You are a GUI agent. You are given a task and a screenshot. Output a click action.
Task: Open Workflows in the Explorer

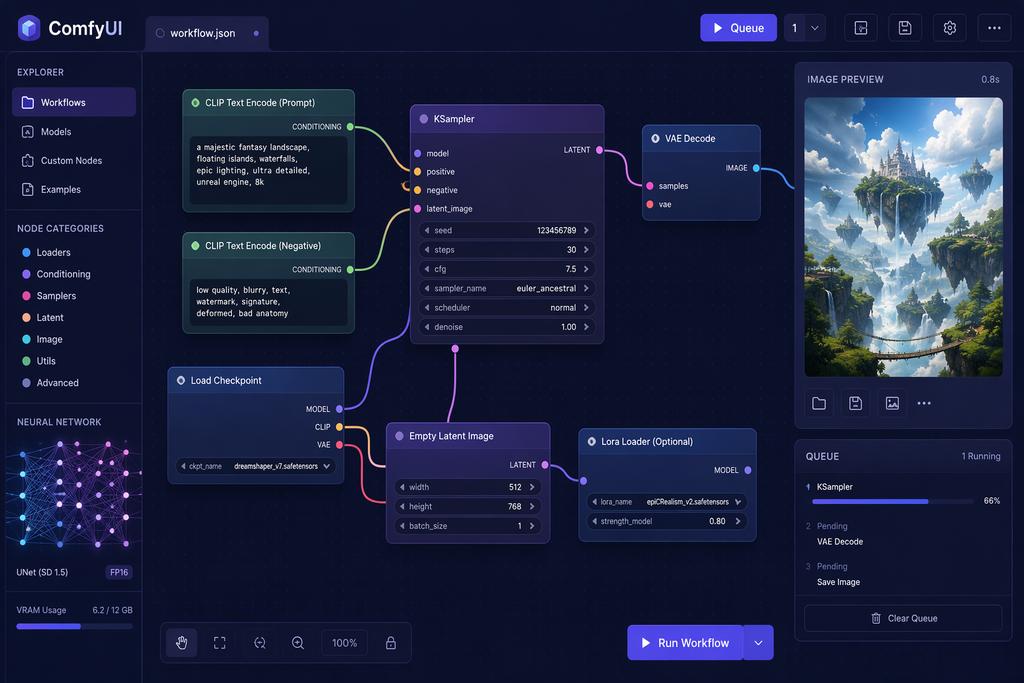[x=74, y=103]
